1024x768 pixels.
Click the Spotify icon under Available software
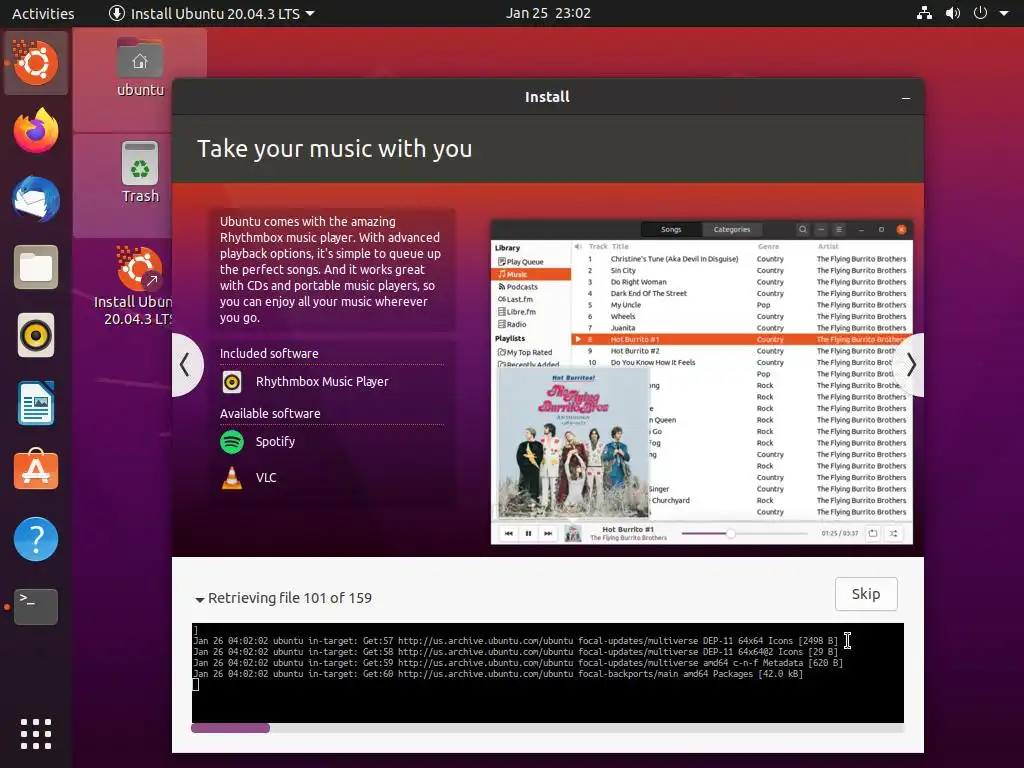pyautogui.click(x=232, y=442)
